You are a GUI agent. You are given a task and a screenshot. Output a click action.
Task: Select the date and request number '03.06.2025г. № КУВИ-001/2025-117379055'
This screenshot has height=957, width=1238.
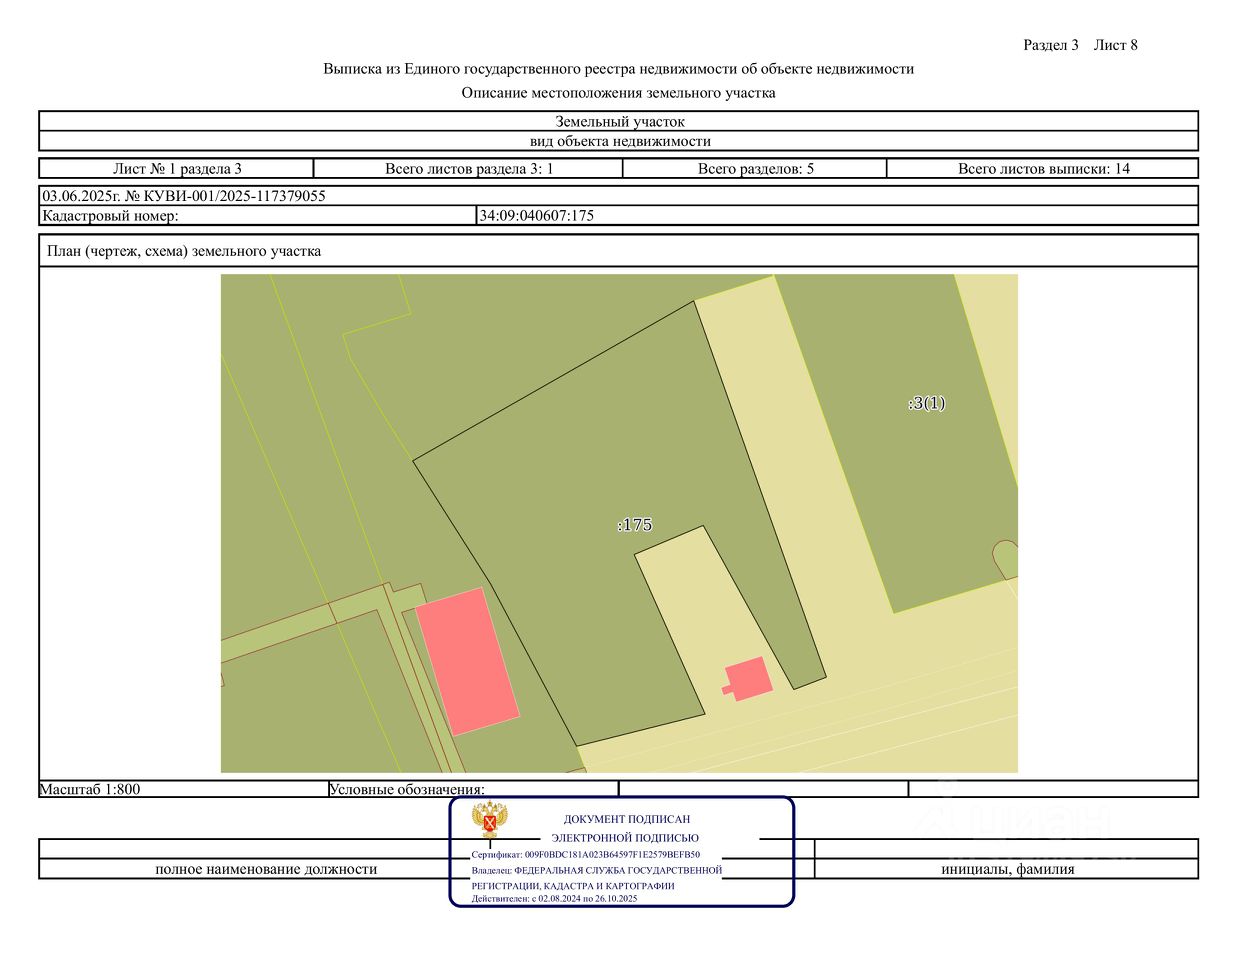[184, 196]
